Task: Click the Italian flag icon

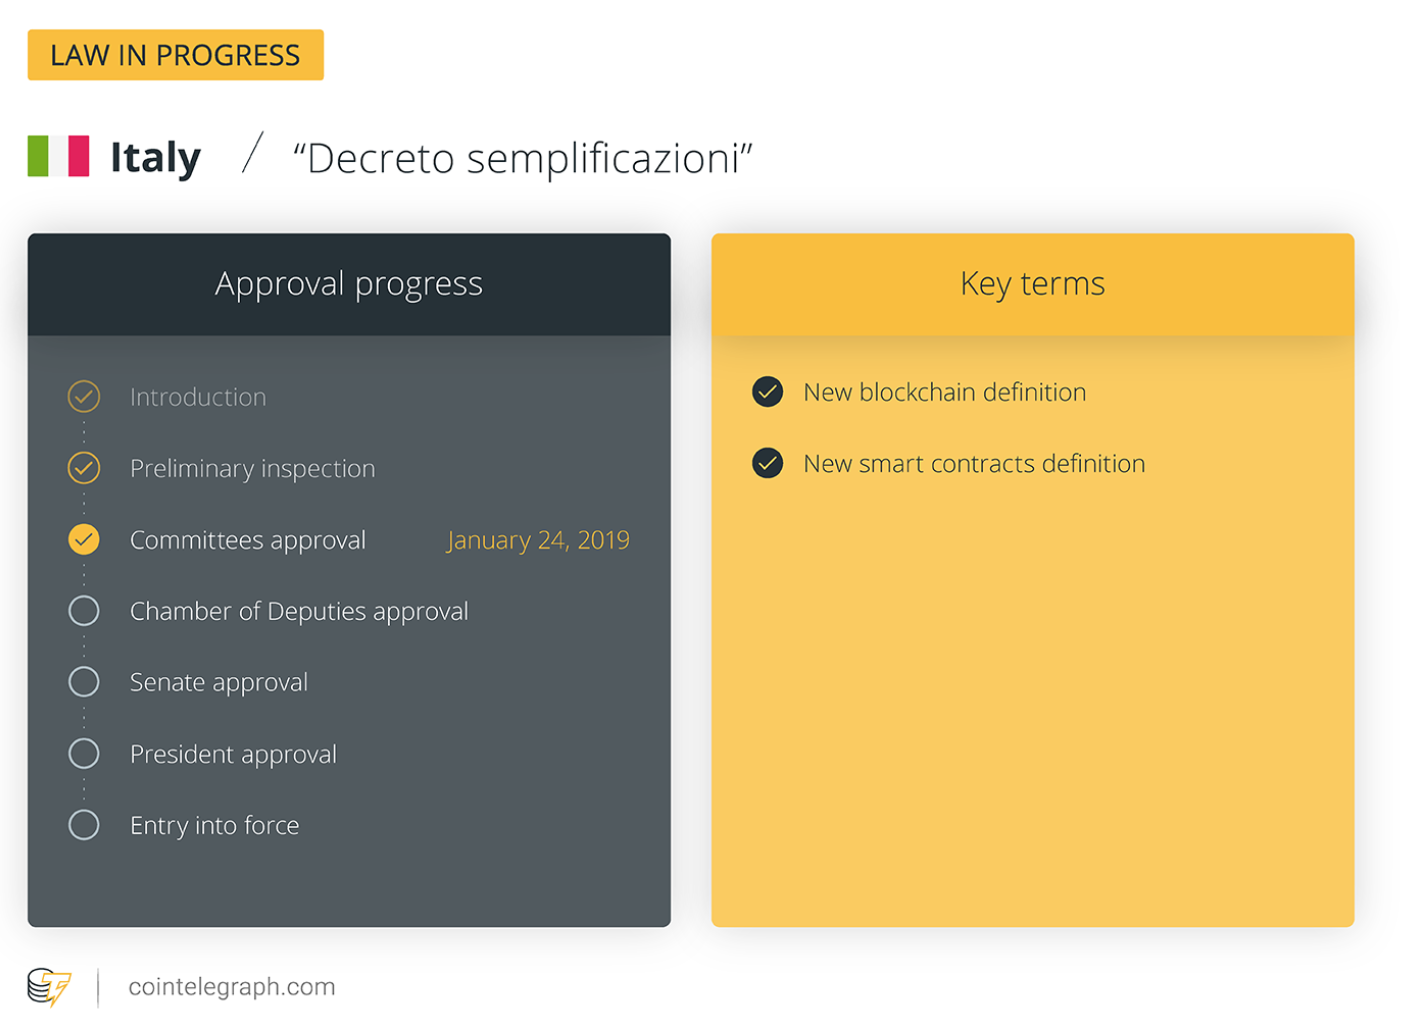Action: tap(58, 156)
